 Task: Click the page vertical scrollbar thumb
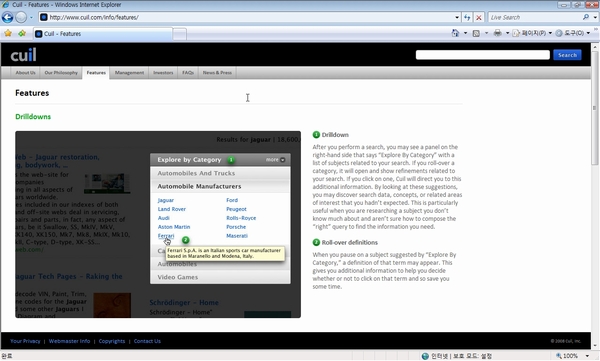595,108
